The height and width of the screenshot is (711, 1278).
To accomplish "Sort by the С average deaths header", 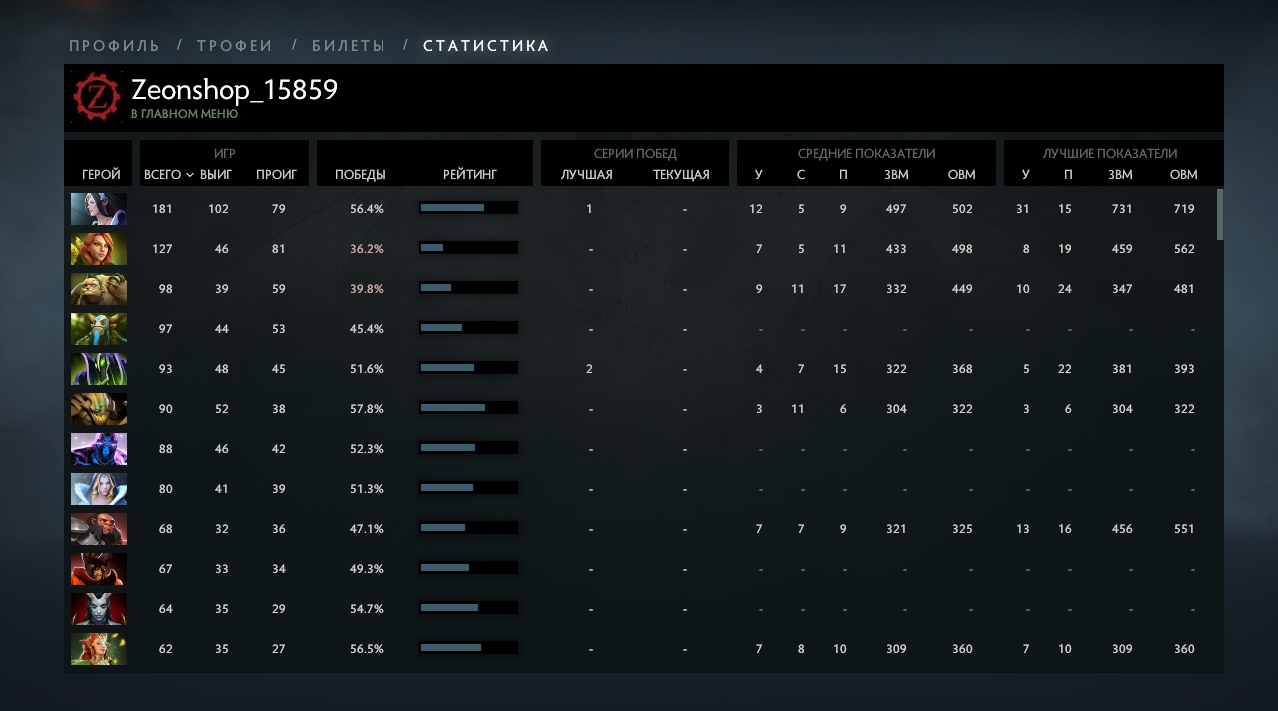I will pyautogui.click(x=801, y=175).
